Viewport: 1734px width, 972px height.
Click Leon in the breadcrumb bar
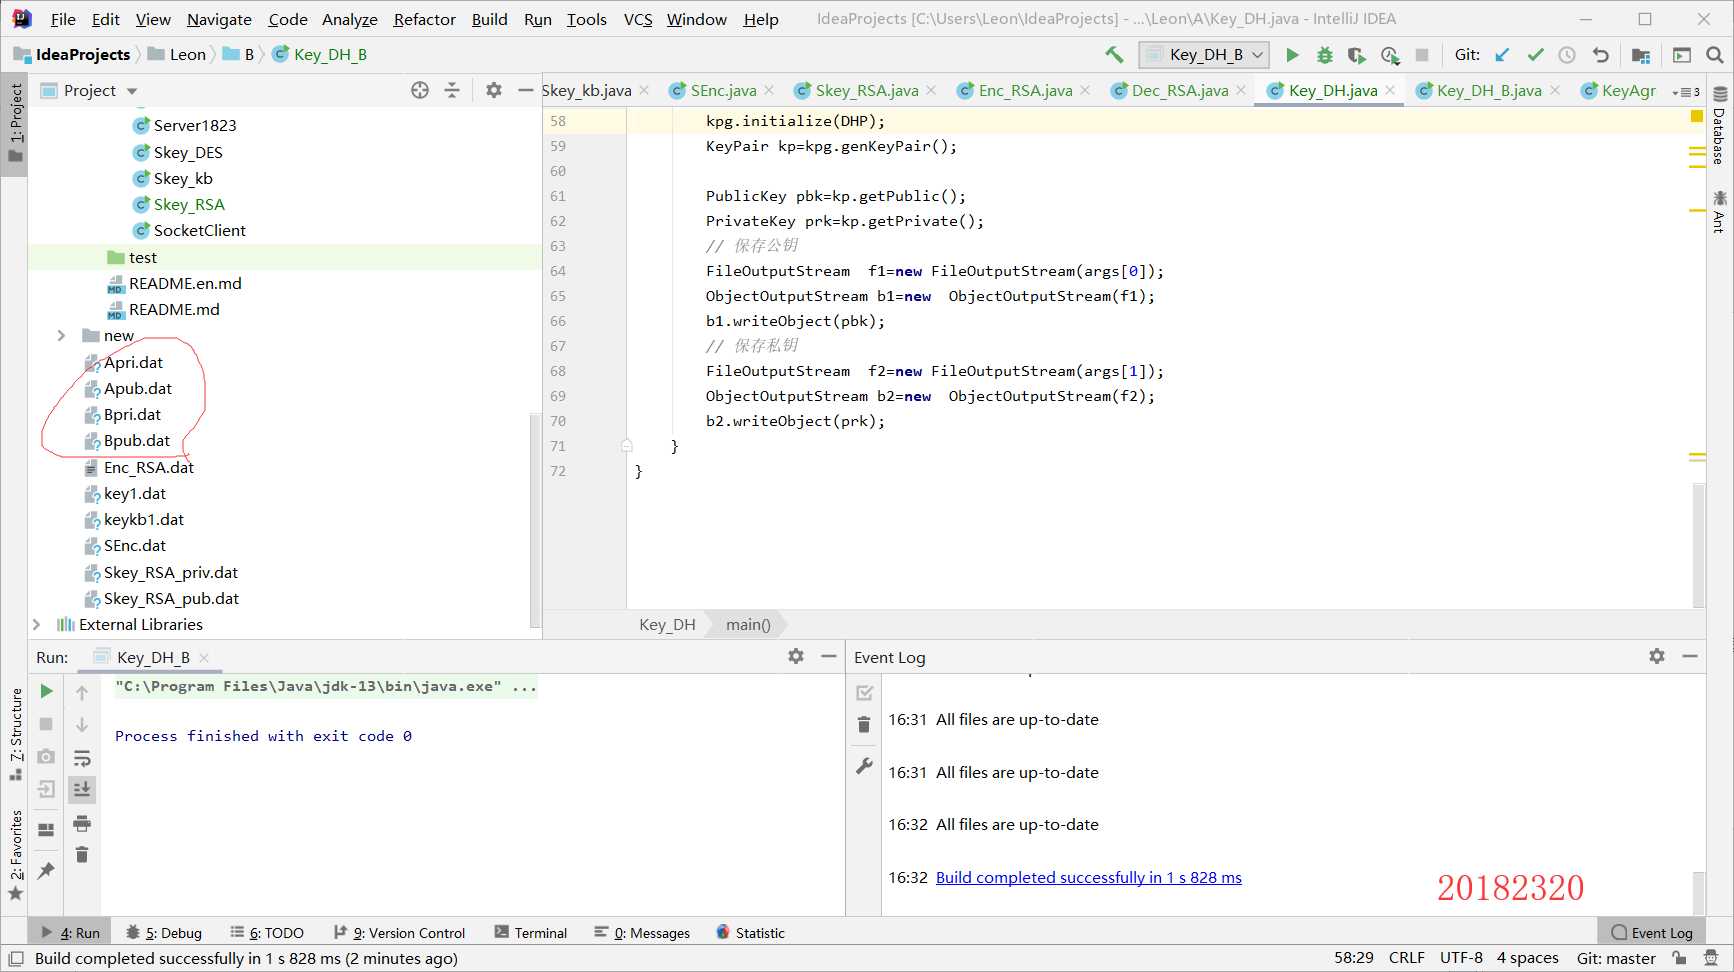click(187, 54)
